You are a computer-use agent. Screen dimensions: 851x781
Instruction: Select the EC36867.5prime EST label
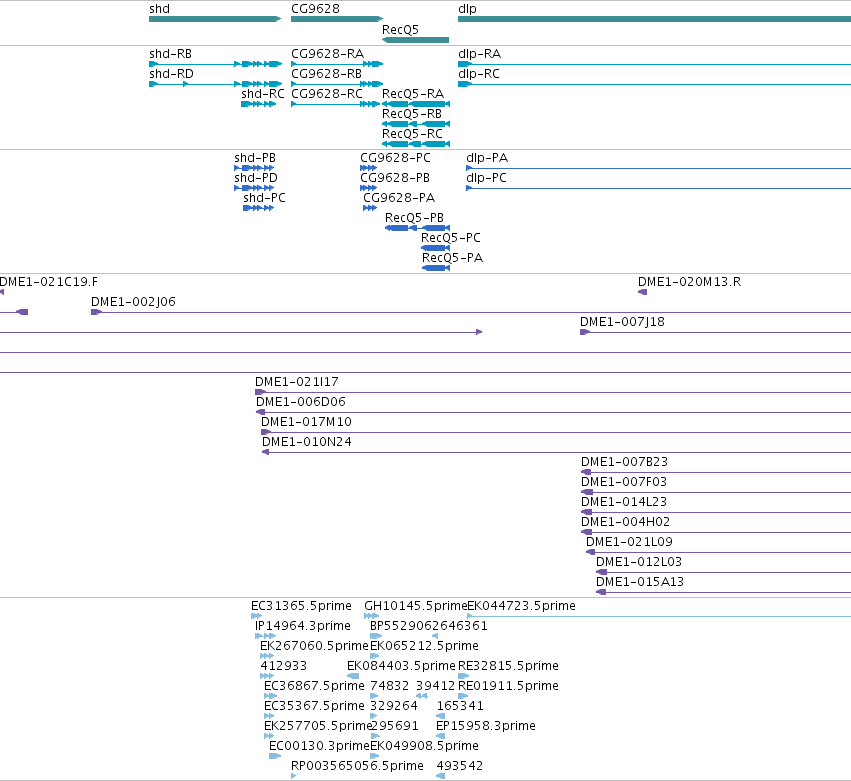tap(314, 687)
